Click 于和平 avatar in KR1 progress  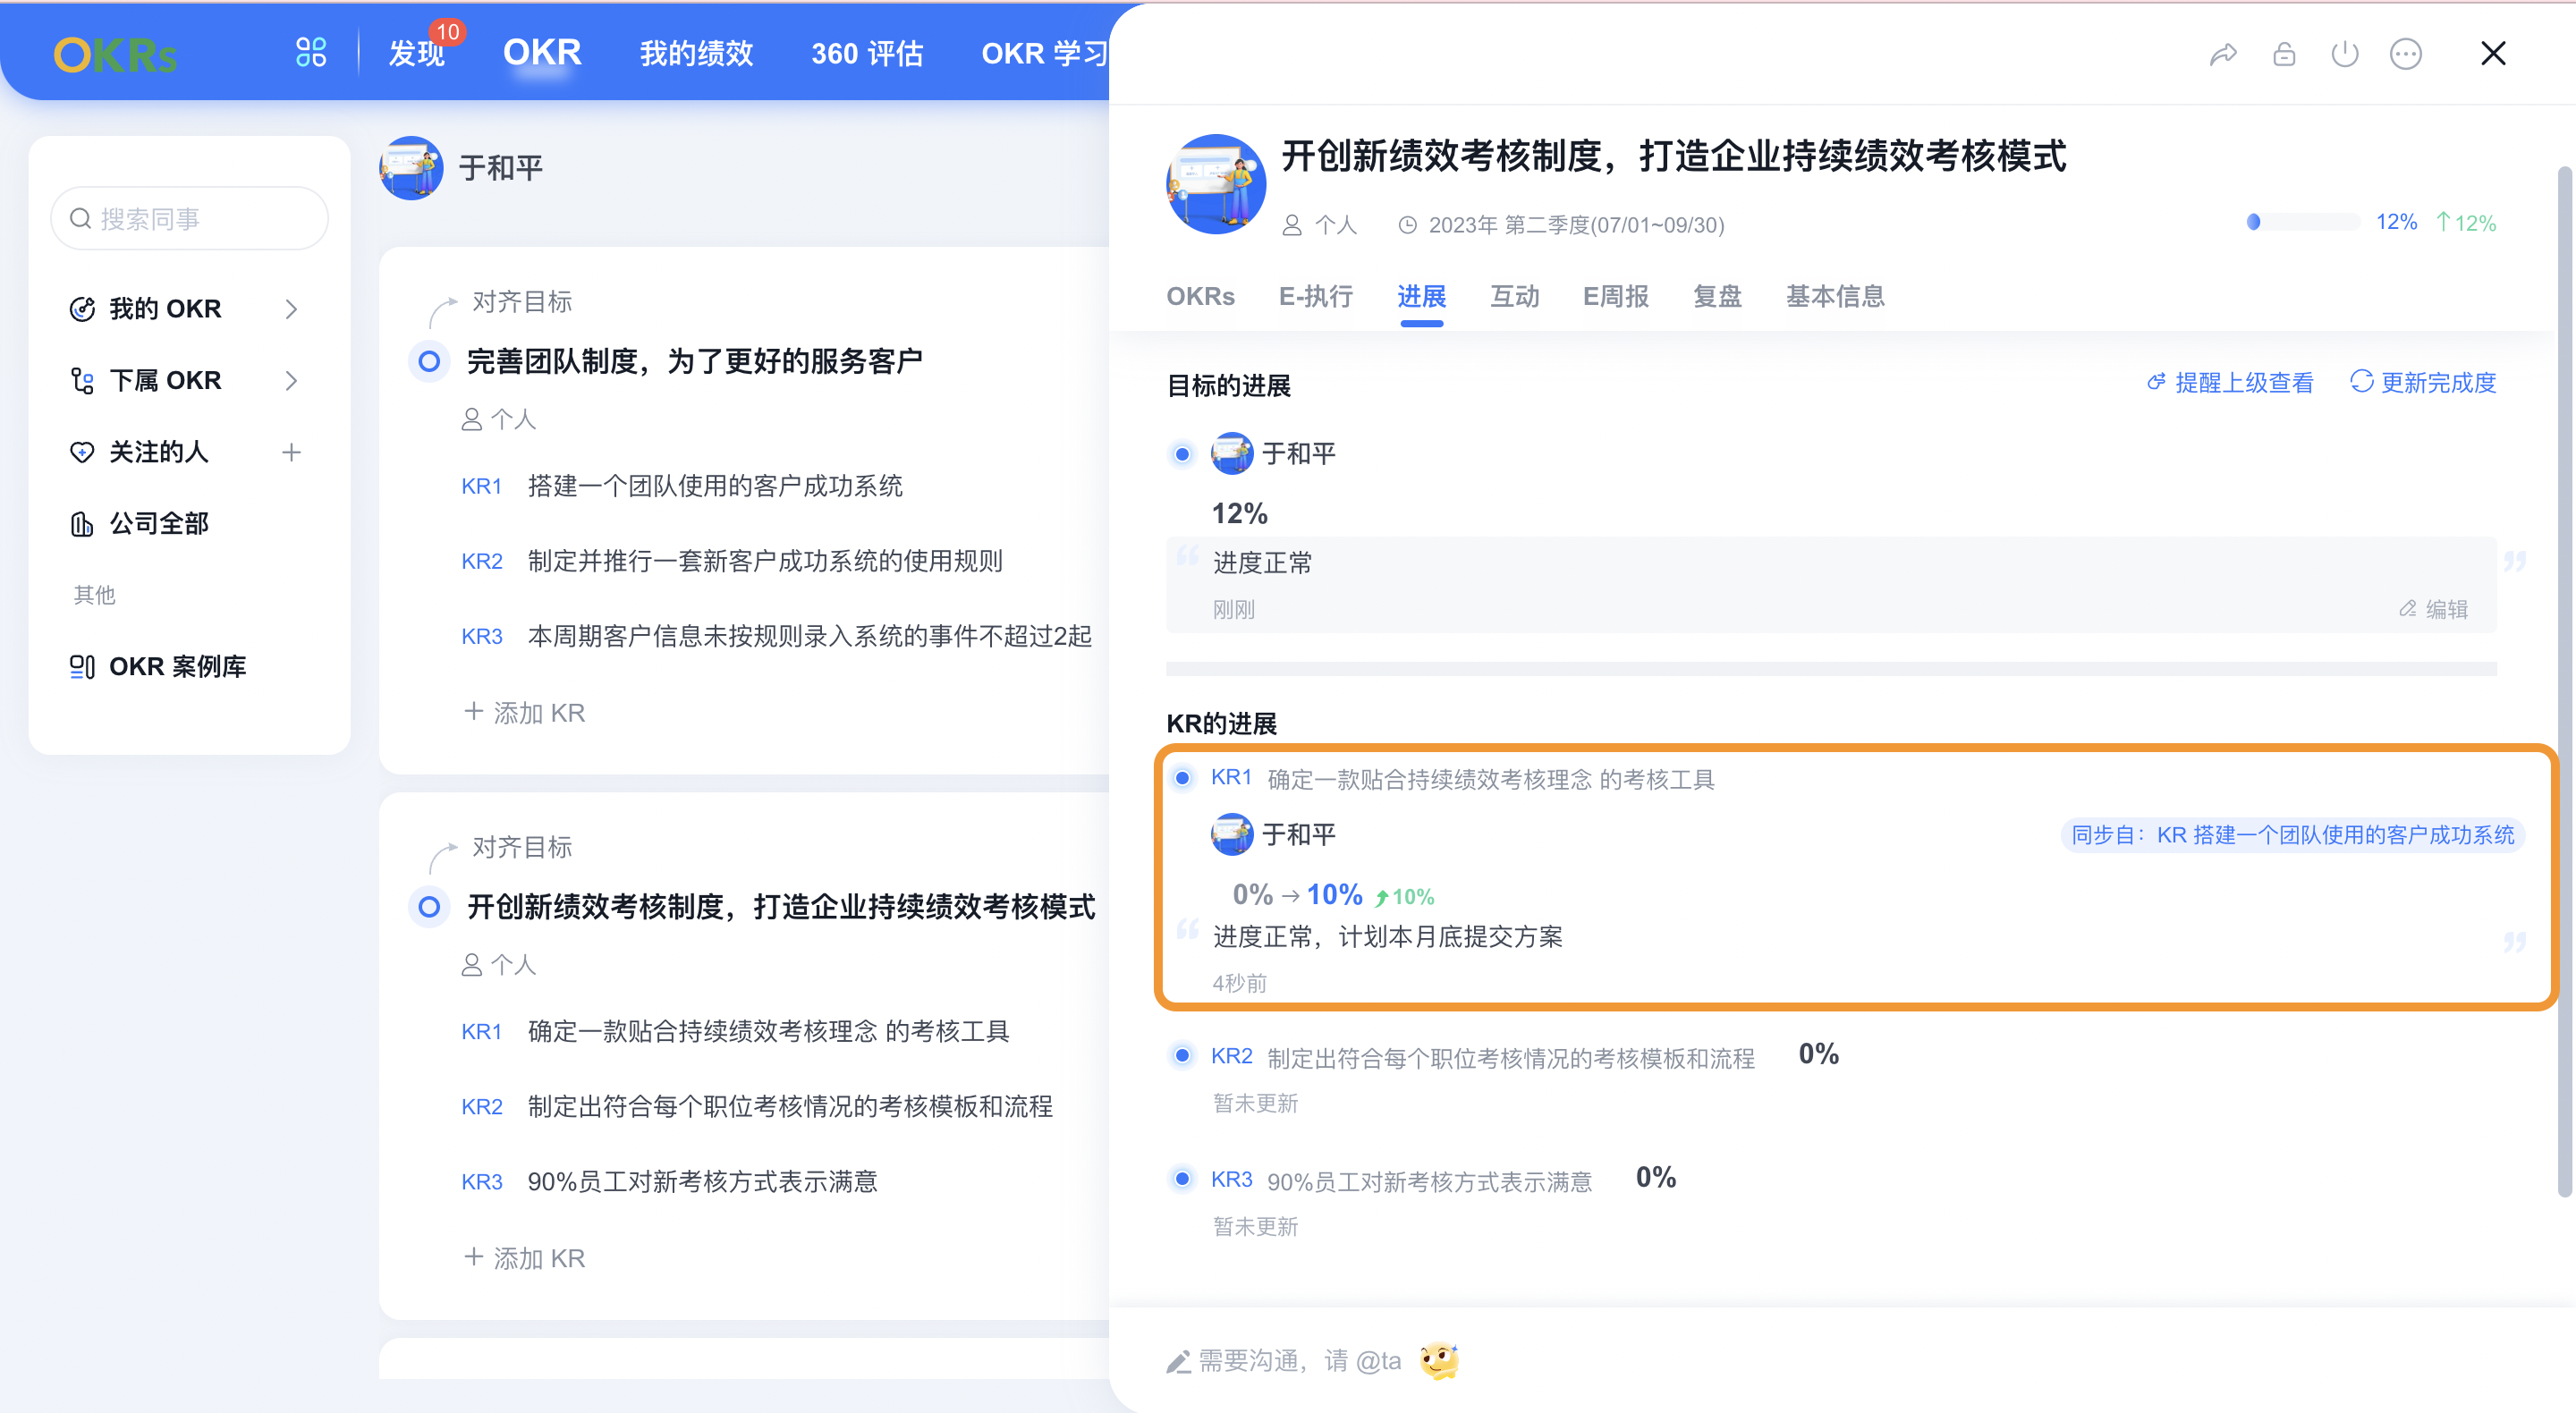pyautogui.click(x=1232, y=834)
